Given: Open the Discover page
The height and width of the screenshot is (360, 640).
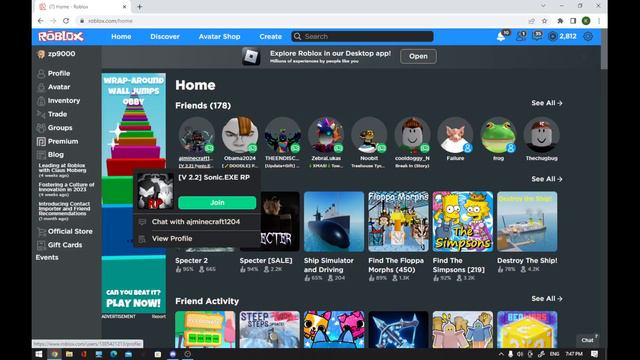Looking at the screenshot, I should pos(165,36).
